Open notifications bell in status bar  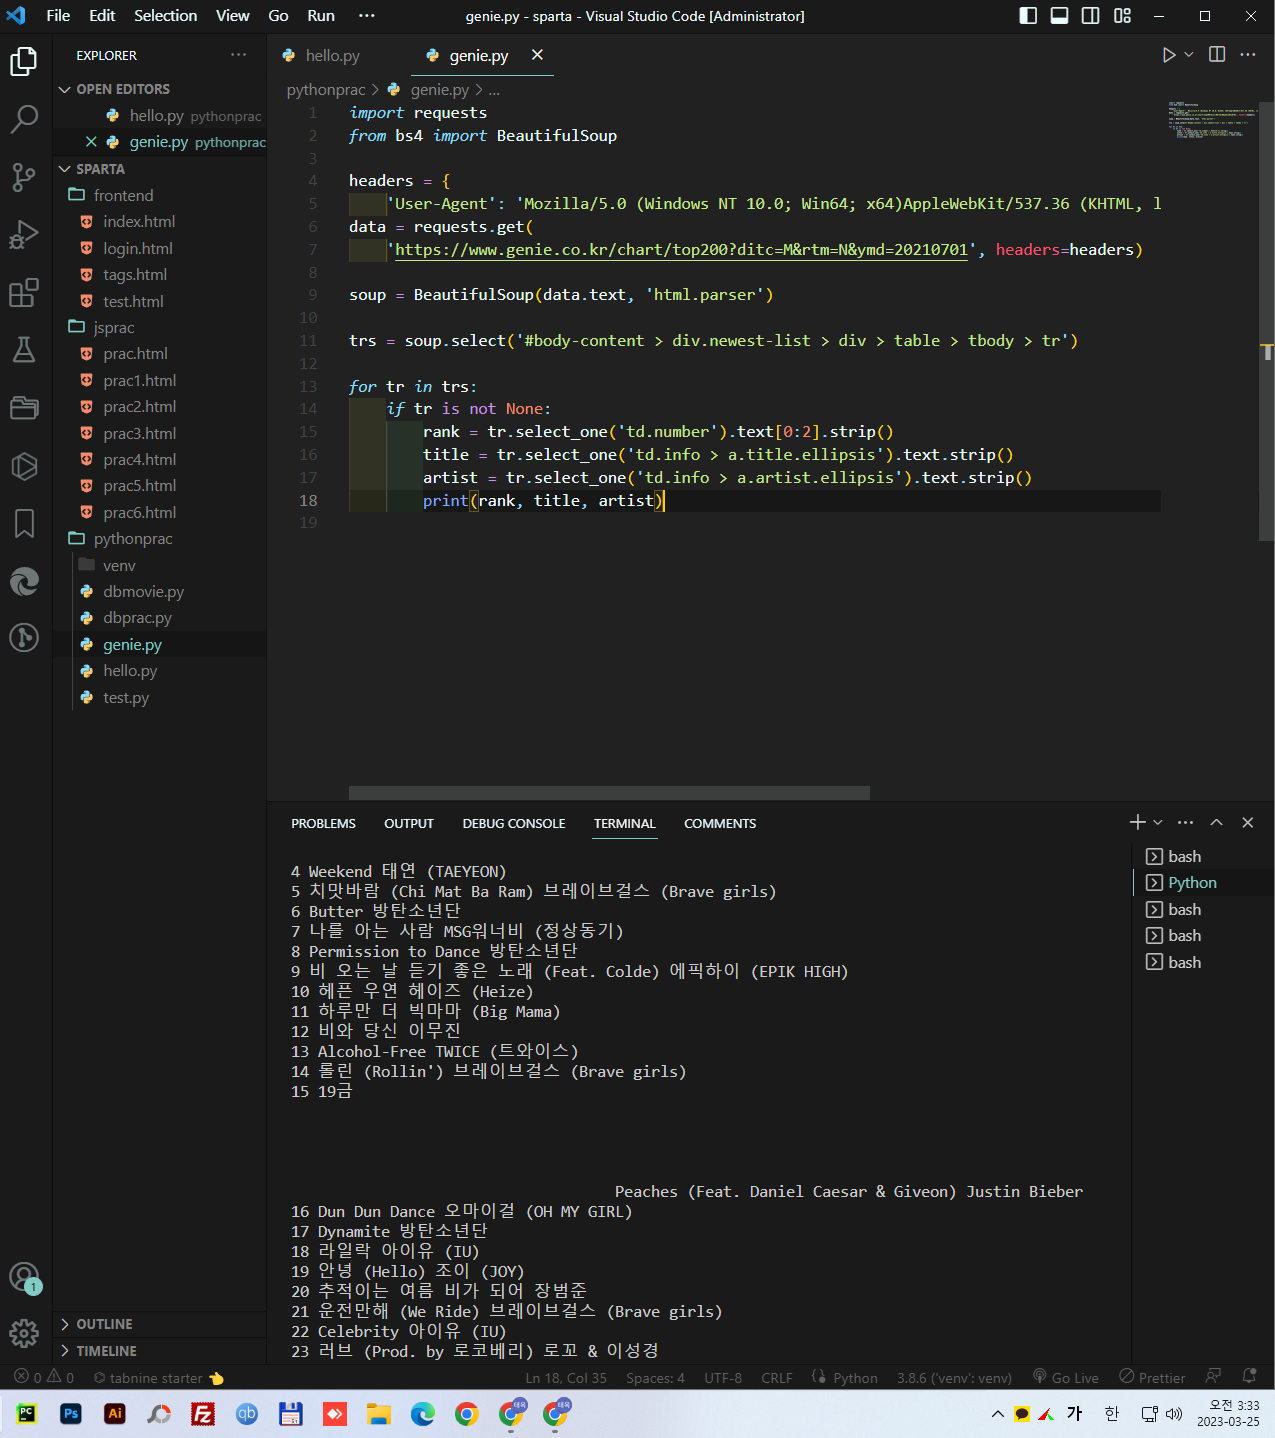point(1249,1377)
